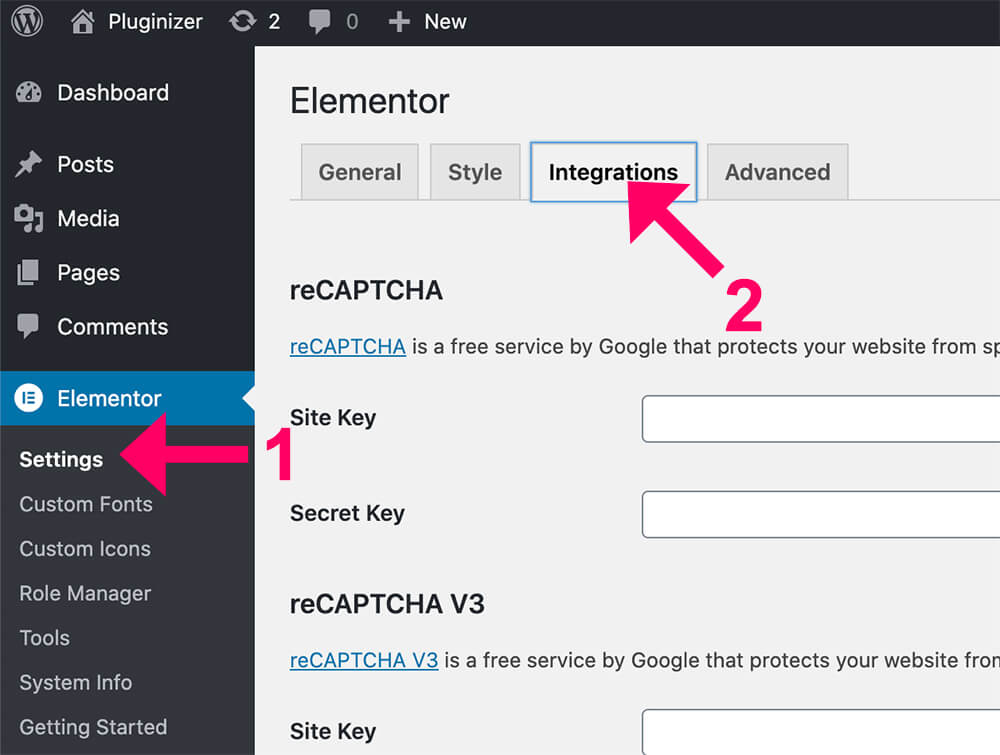Click the reCAPTCHA hyperlink

pyautogui.click(x=347, y=347)
